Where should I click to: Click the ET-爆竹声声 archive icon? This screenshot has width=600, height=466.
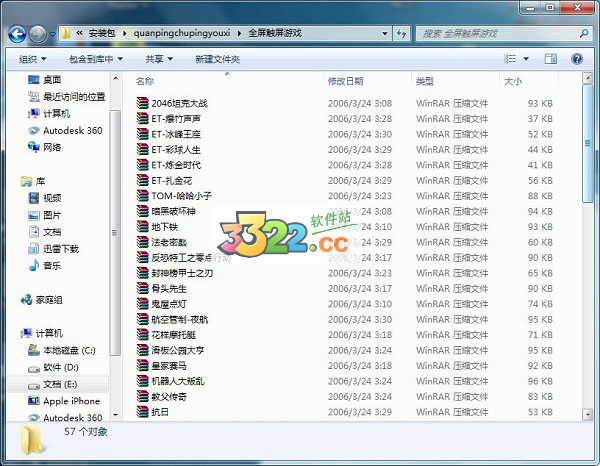[142, 119]
